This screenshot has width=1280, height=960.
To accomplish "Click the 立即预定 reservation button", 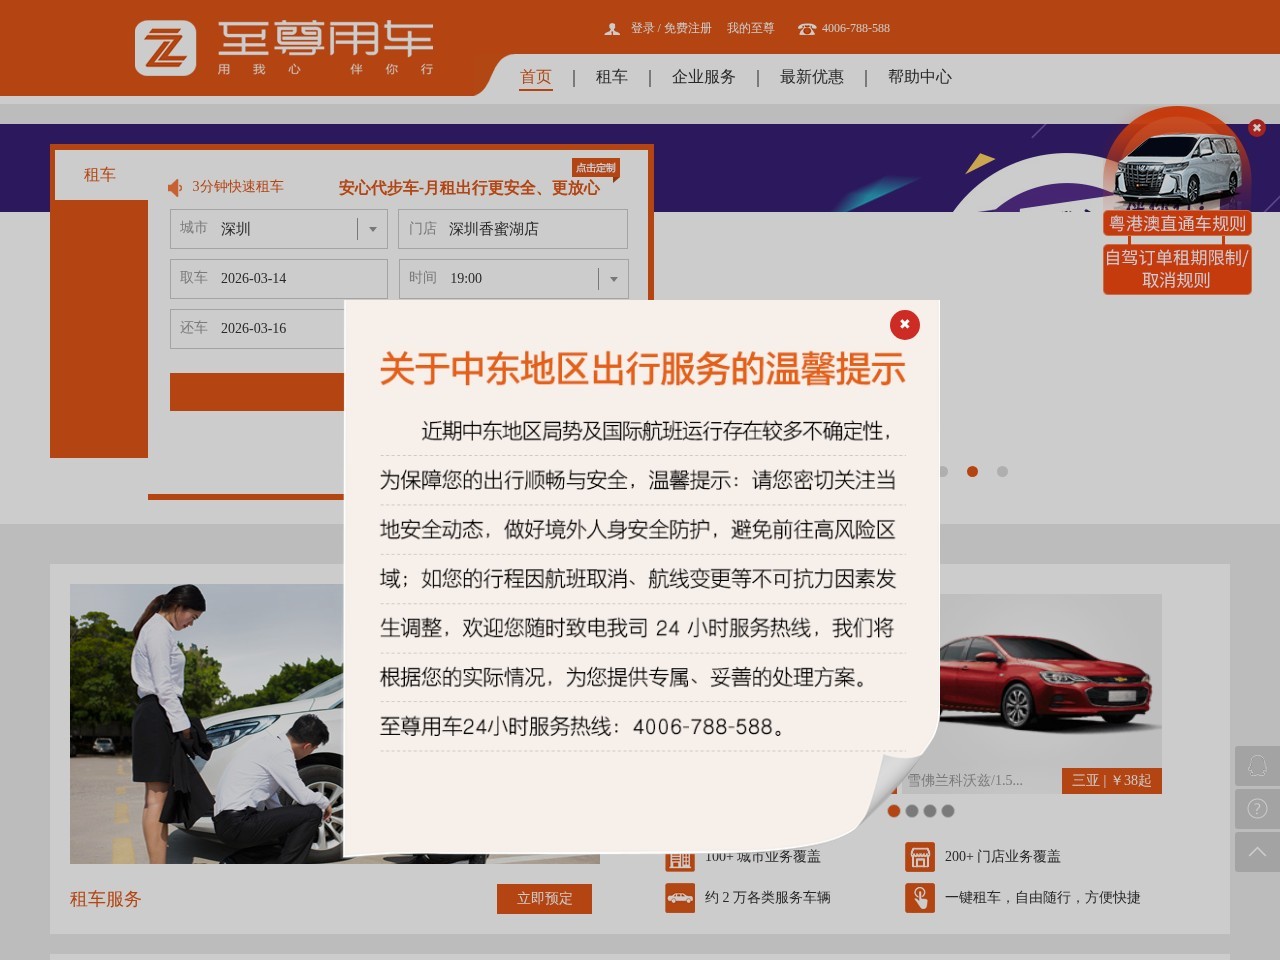I will (544, 899).
